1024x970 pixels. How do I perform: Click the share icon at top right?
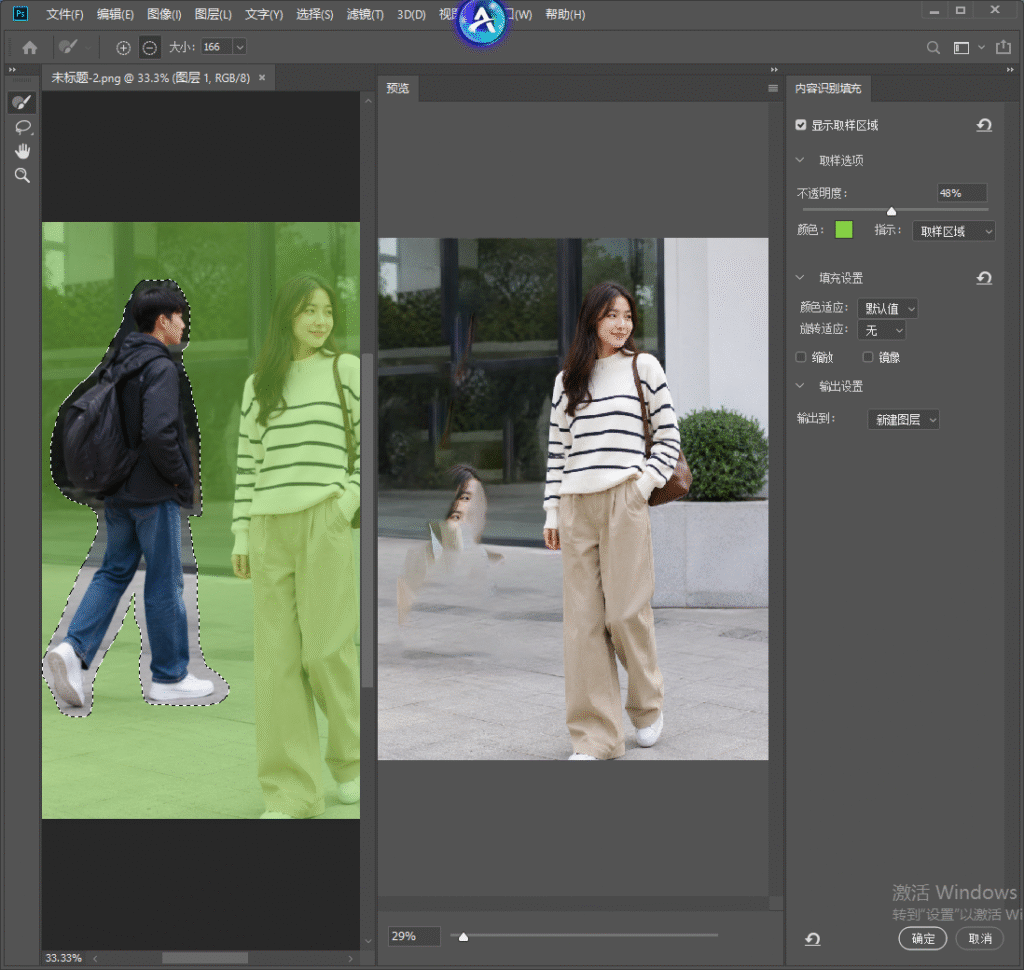[1003, 47]
